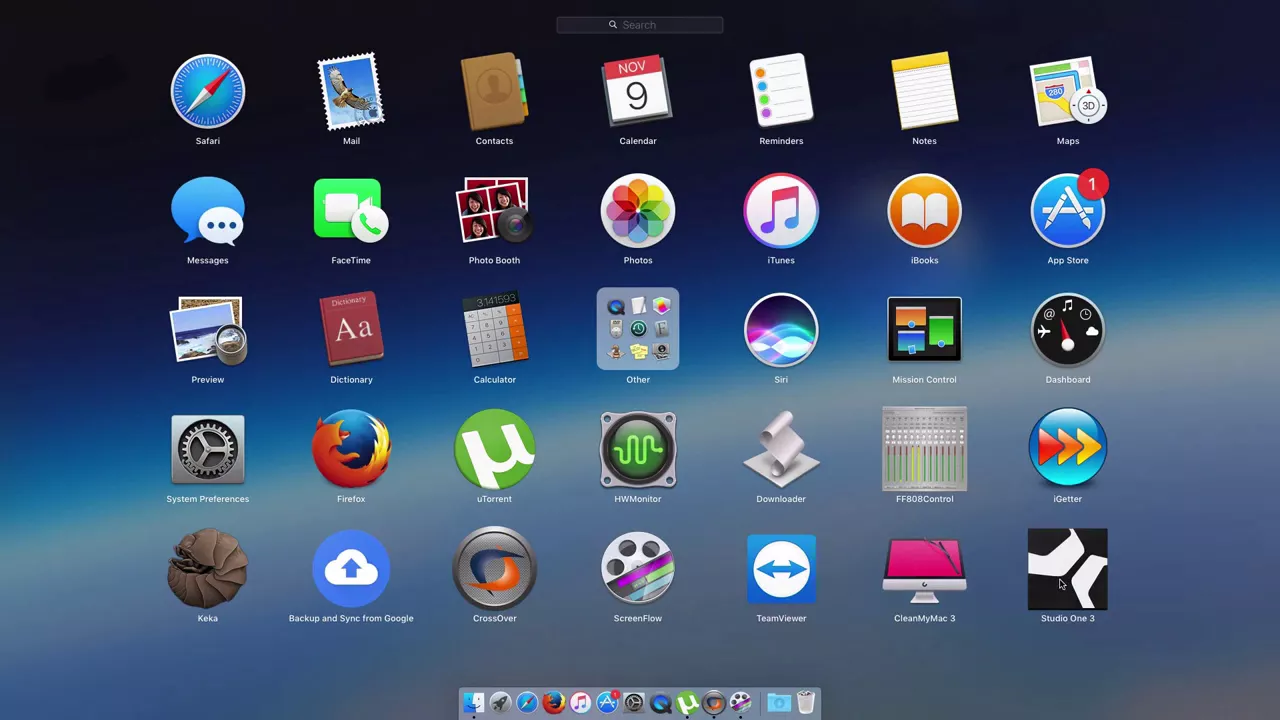Open ScreenFlow from the Dock
The width and height of the screenshot is (1280, 720).
tap(740, 703)
